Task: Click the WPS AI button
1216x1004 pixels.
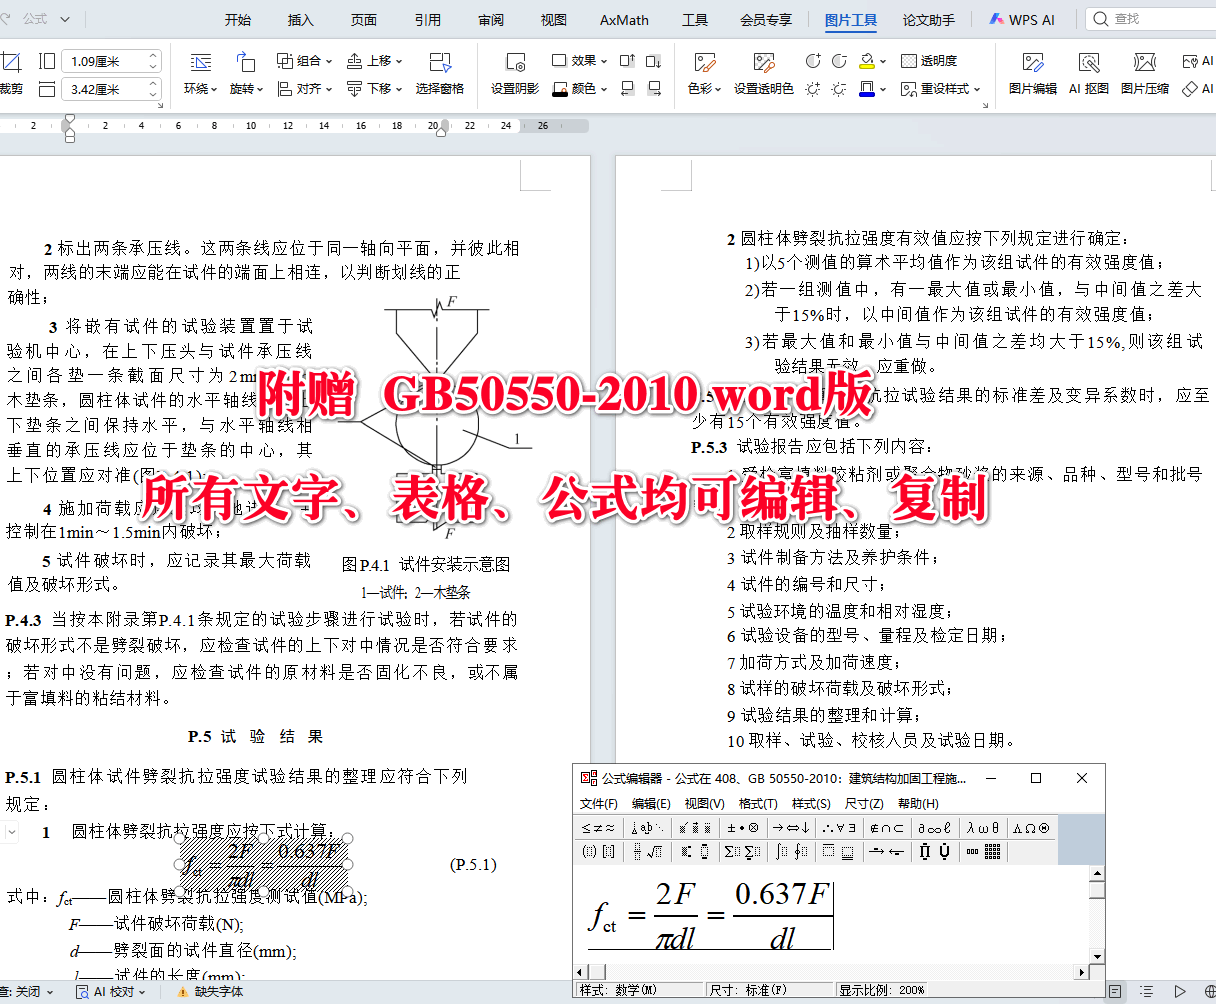Action: click(x=1022, y=19)
